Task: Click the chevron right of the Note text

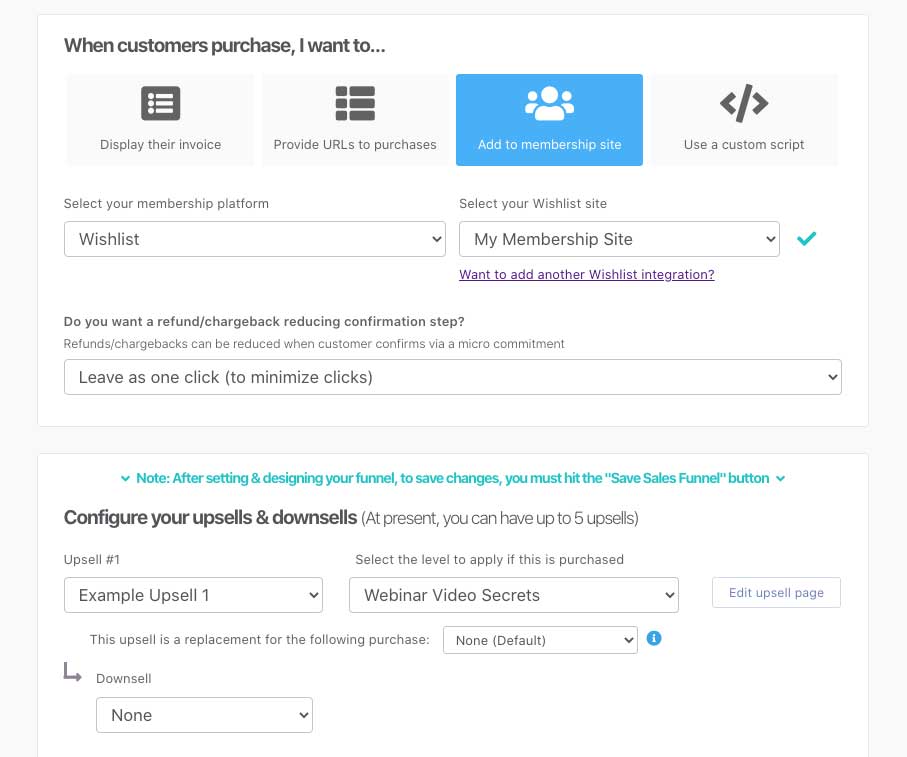Action: pyautogui.click(x=780, y=478)
